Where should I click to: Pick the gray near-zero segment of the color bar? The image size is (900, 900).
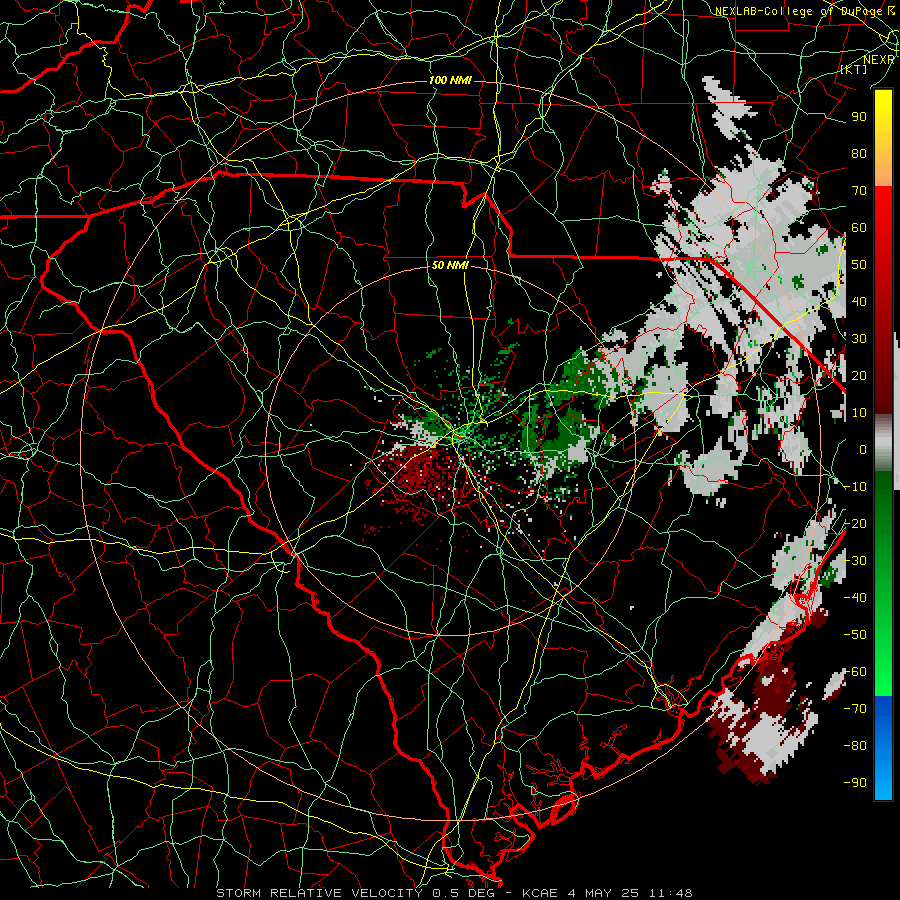tap(883, 443)
